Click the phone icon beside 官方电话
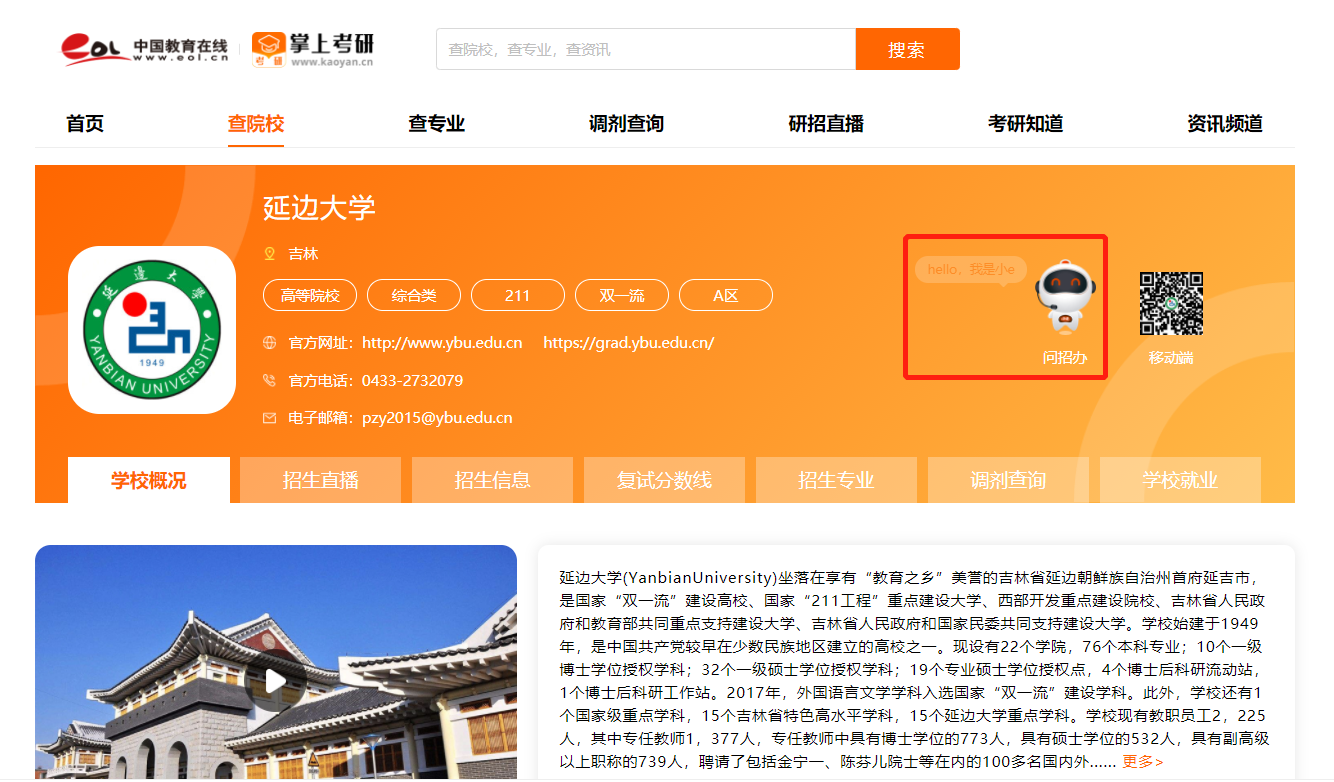Viewport: 1334px width, 782px height. (x=269, y=380)
